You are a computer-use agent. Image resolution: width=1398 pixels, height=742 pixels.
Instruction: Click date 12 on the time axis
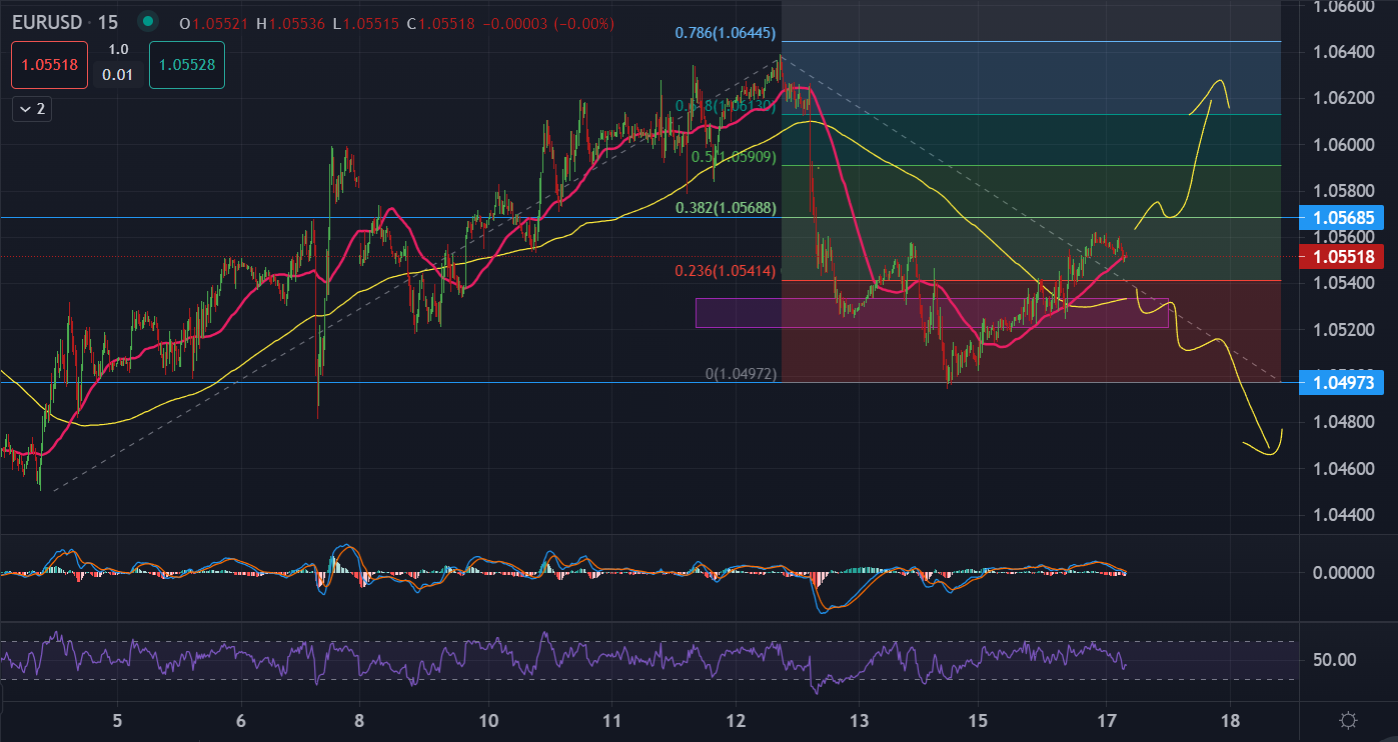pyautogui.click(x=736, y=721)
